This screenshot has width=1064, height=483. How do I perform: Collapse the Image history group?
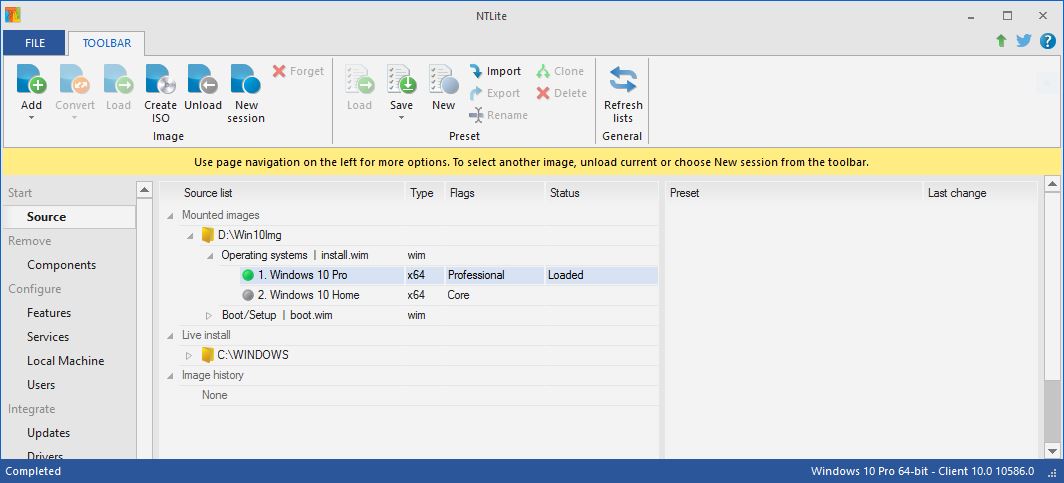[170, 376]
